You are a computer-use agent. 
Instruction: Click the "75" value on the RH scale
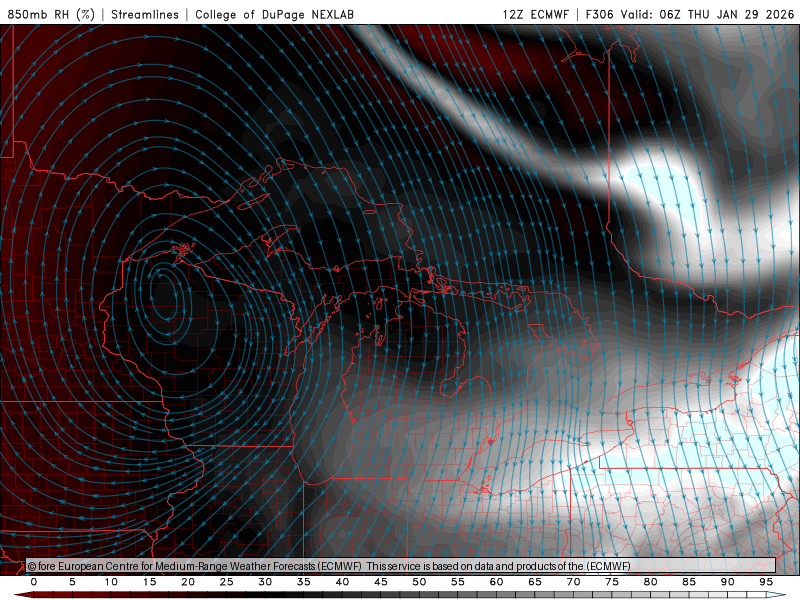[x=612, y=582]
